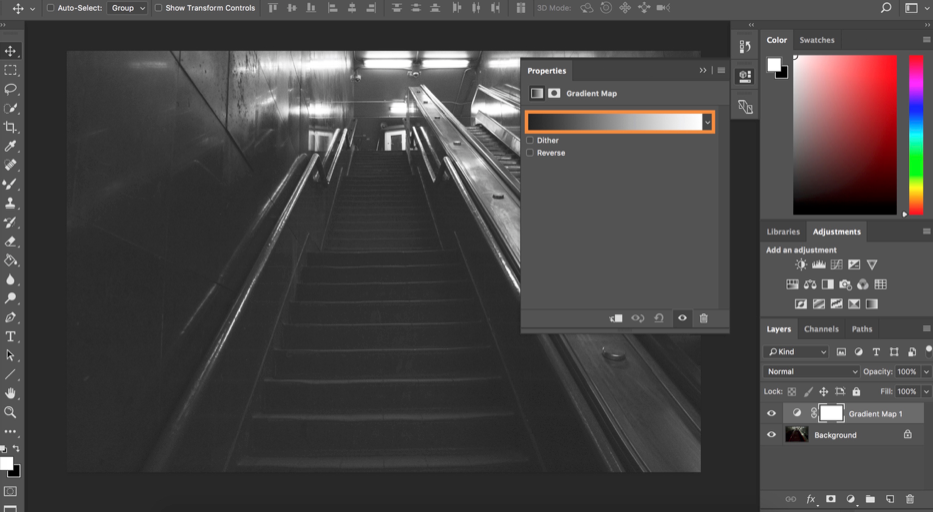Switch to the Libraries tab

tap(783, 232)
